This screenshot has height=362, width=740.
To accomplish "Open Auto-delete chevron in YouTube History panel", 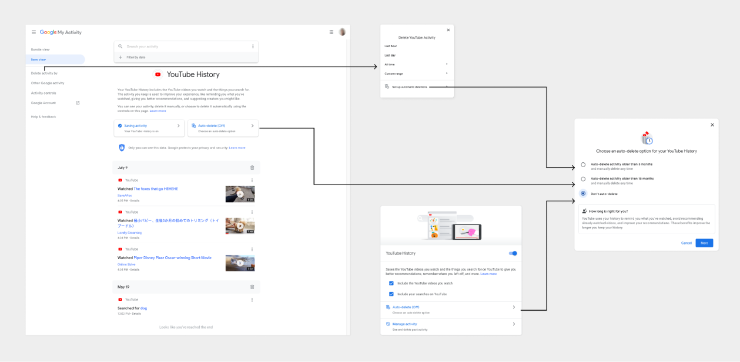I will tap(513, 307).
